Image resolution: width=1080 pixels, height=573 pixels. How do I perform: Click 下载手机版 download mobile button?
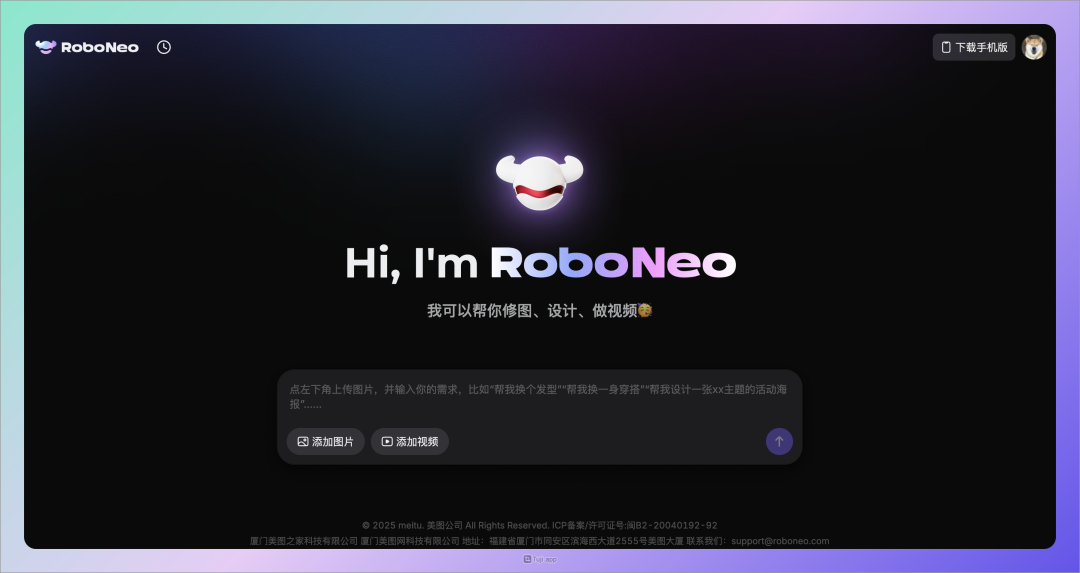[x=974, y=47]
